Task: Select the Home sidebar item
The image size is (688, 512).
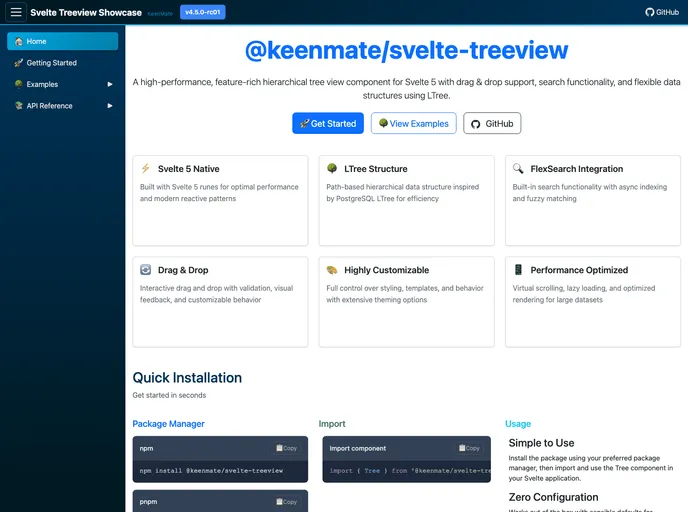Action: pyautogui.click(x=62, y=41)
